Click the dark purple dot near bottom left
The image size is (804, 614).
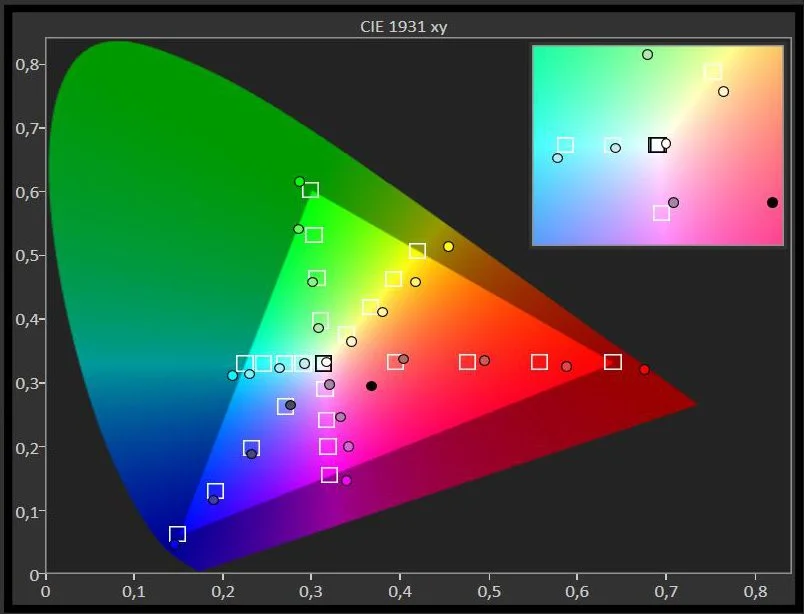212,498
